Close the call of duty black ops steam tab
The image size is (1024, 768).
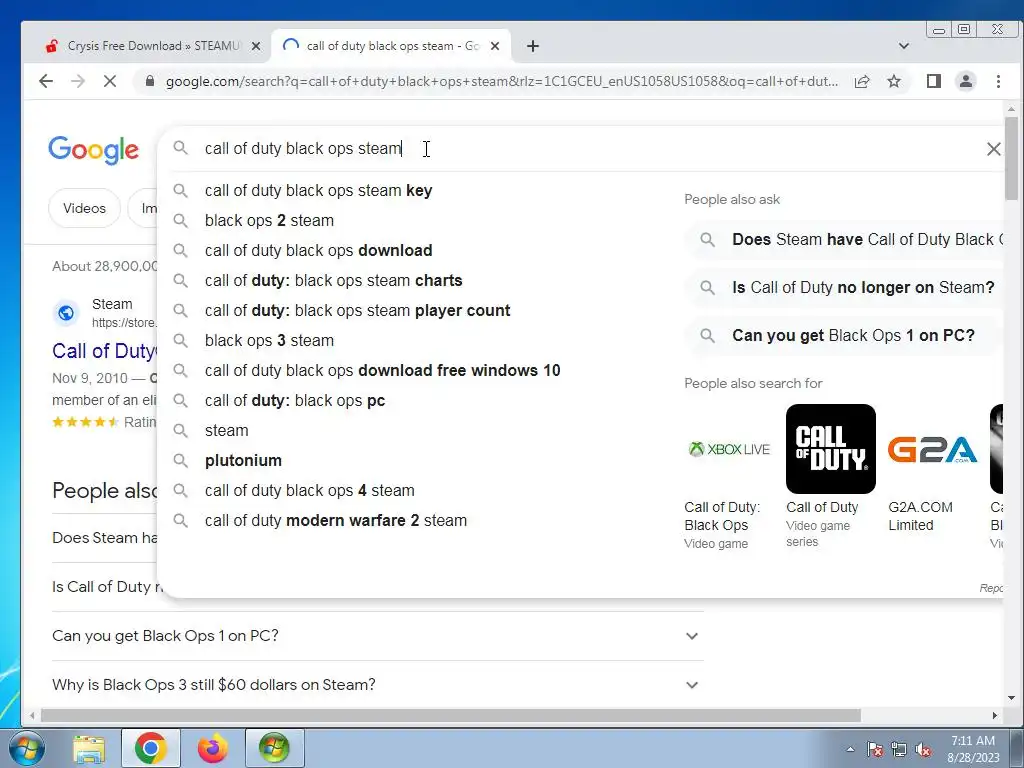tap(495, 46)
